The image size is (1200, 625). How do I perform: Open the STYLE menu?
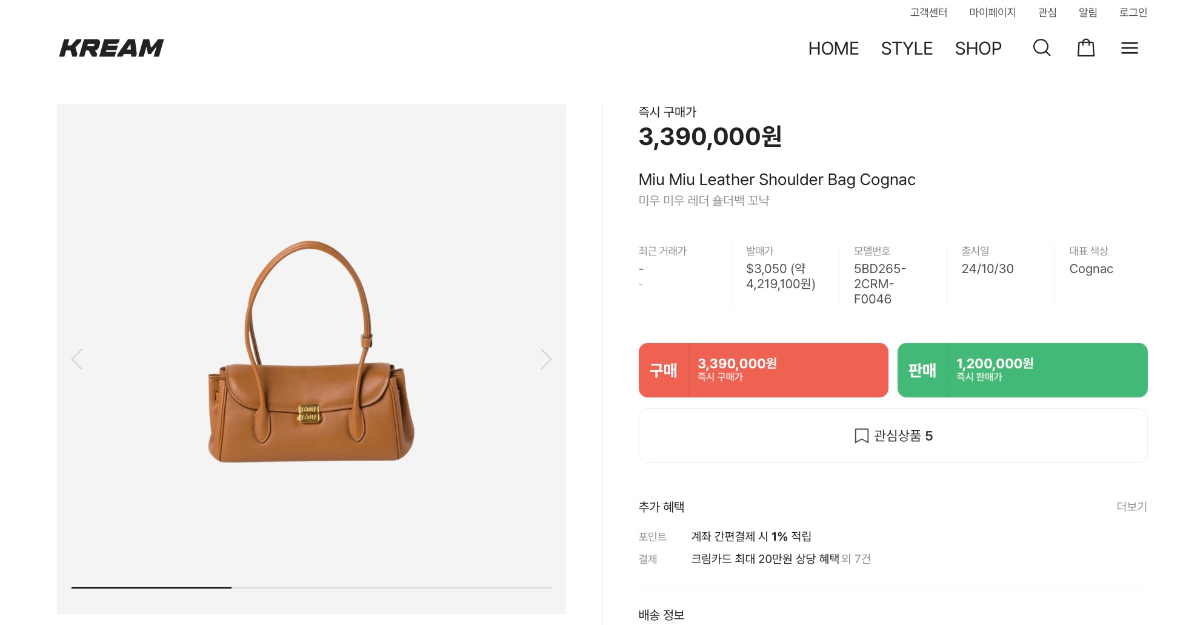click(x=906, y=48)
